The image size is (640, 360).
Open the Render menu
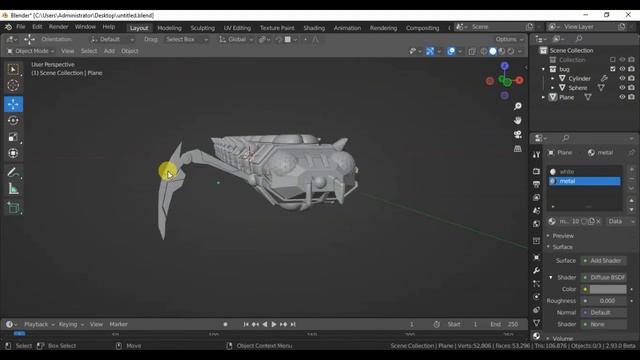point(58,27)
